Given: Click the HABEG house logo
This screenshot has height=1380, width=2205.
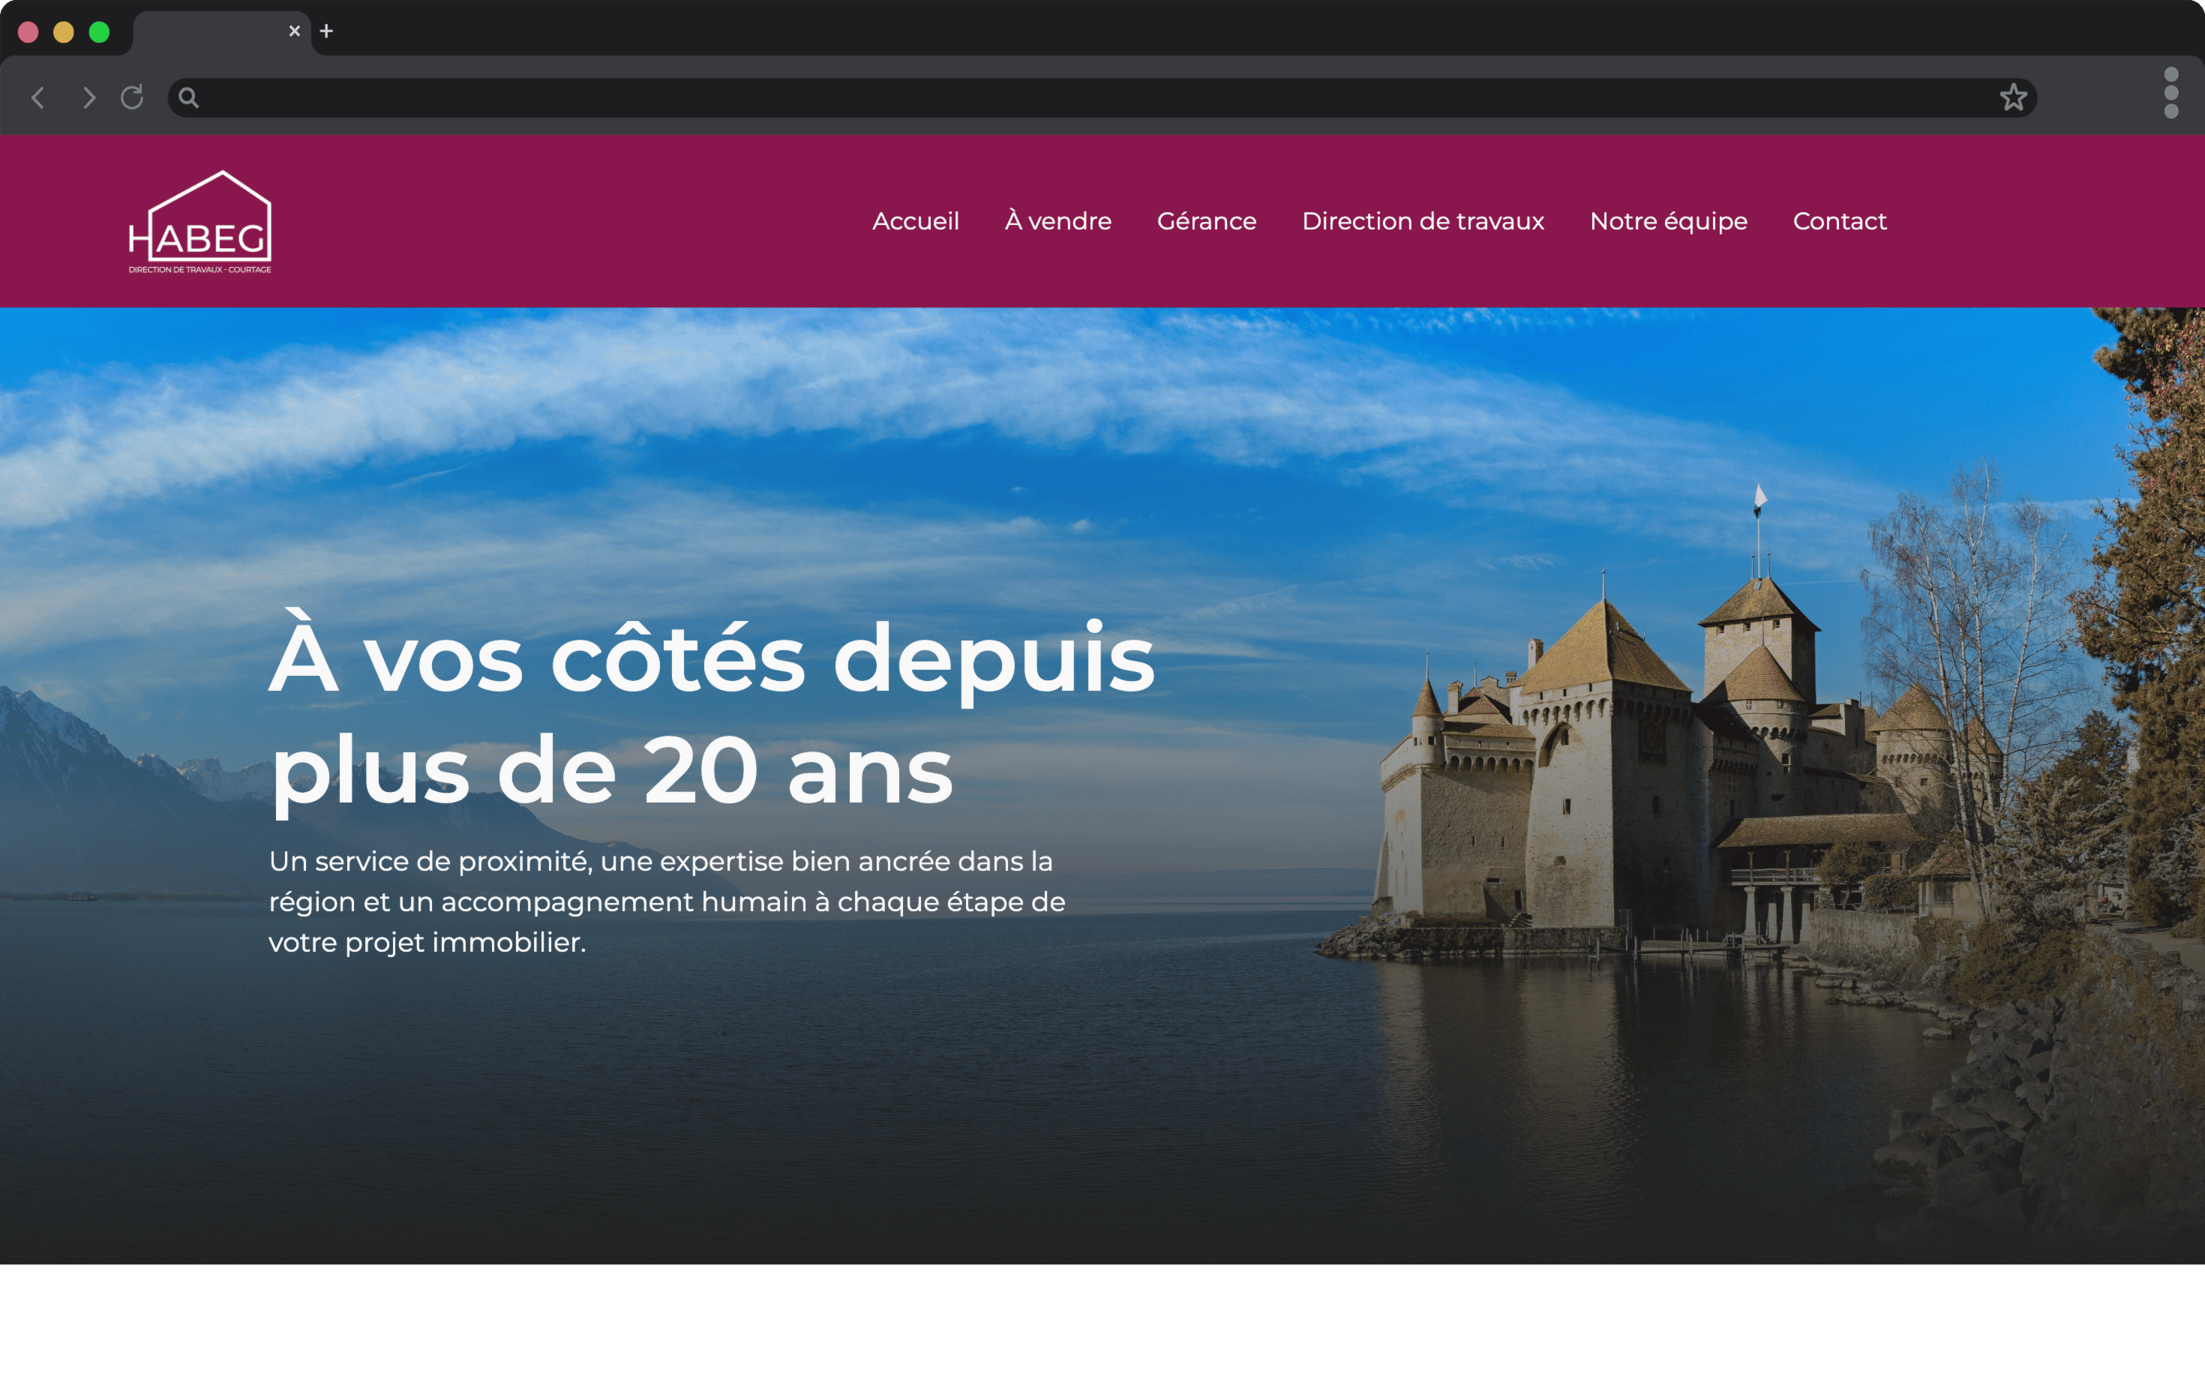Looking at the screenshot, I should tap(200, 222).
